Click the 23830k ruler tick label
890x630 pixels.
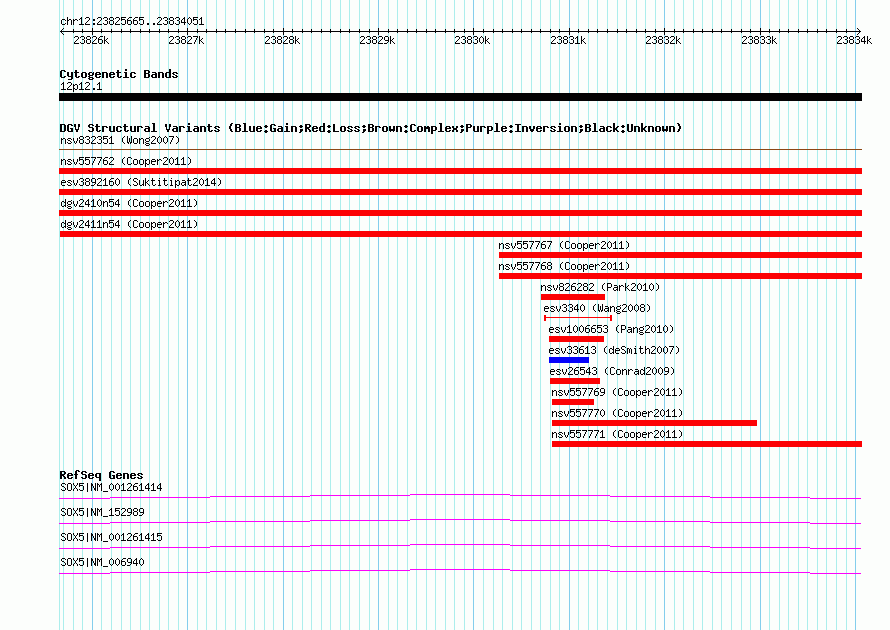tap(472, 40)
